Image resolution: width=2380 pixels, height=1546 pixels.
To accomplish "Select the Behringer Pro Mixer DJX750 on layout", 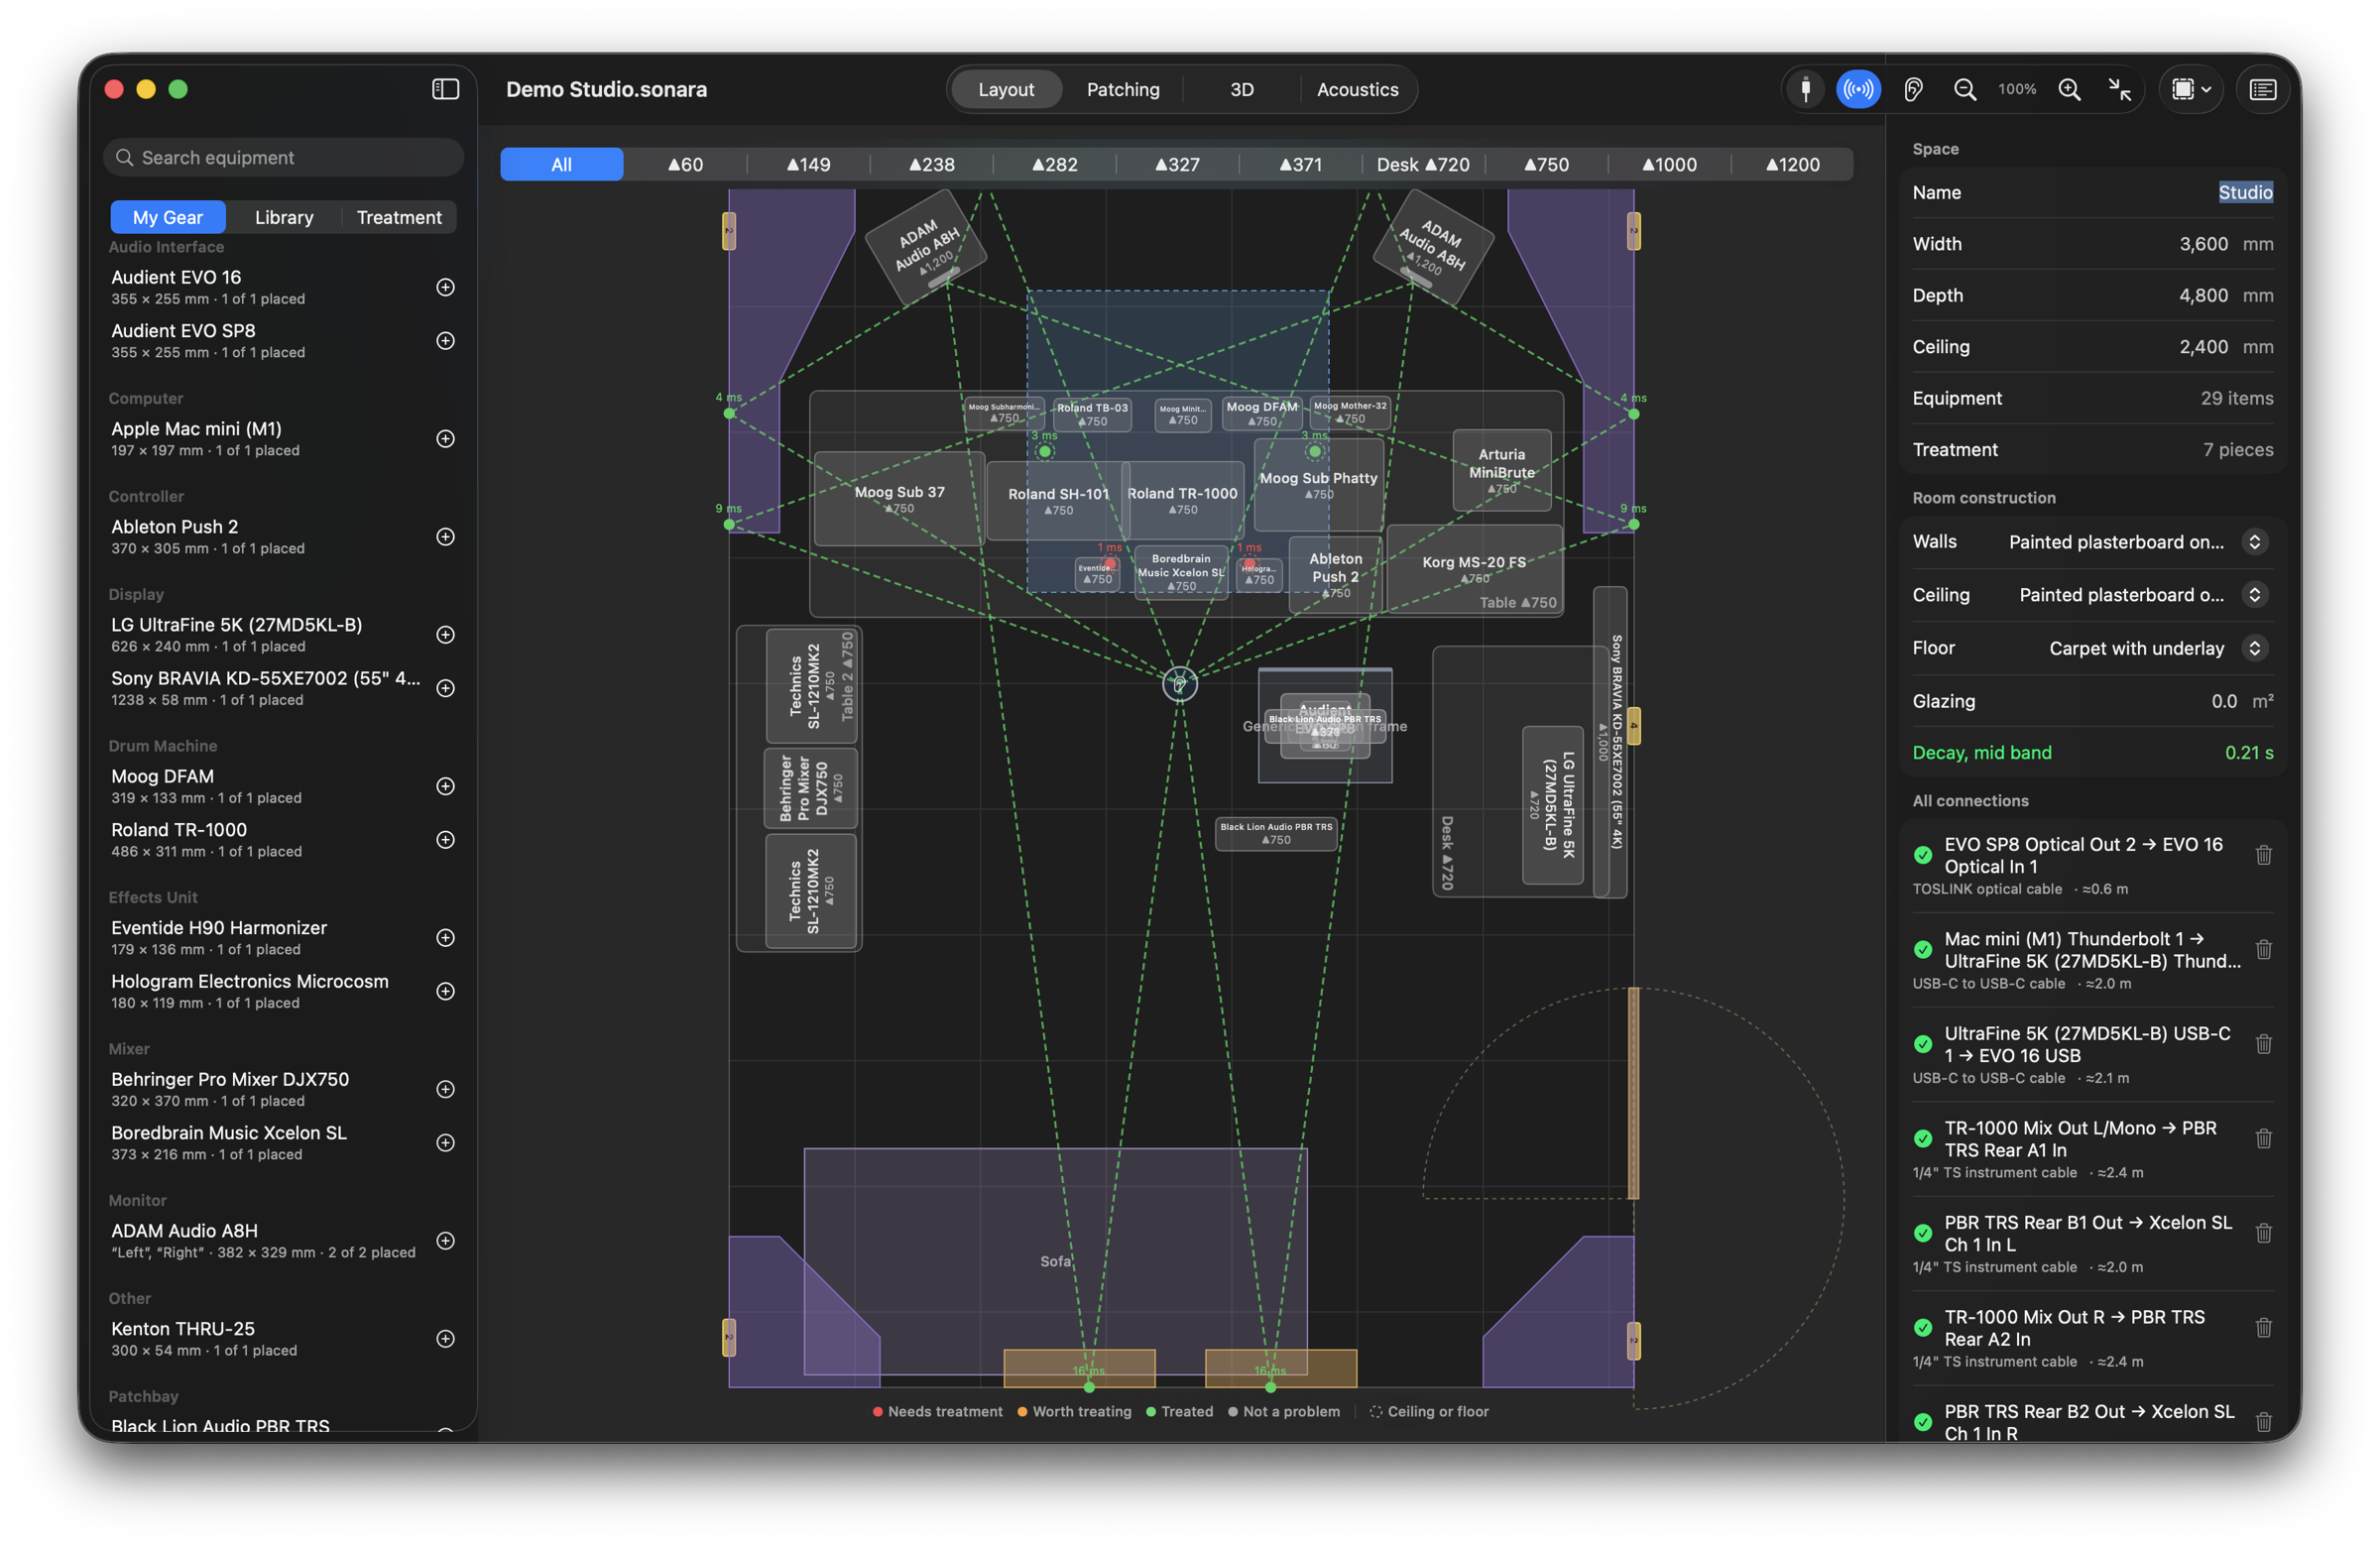I will 810,787.
